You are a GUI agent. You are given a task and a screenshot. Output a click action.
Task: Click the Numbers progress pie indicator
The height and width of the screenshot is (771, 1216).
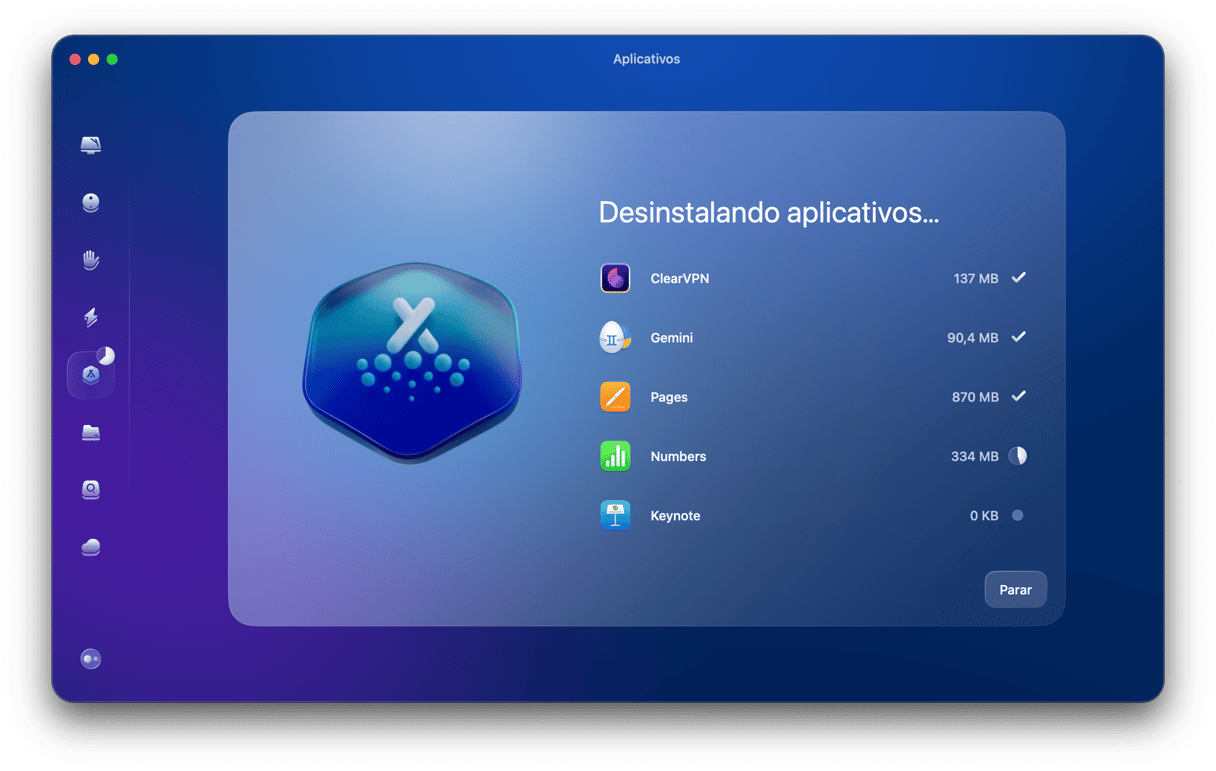pos(1018,456)
